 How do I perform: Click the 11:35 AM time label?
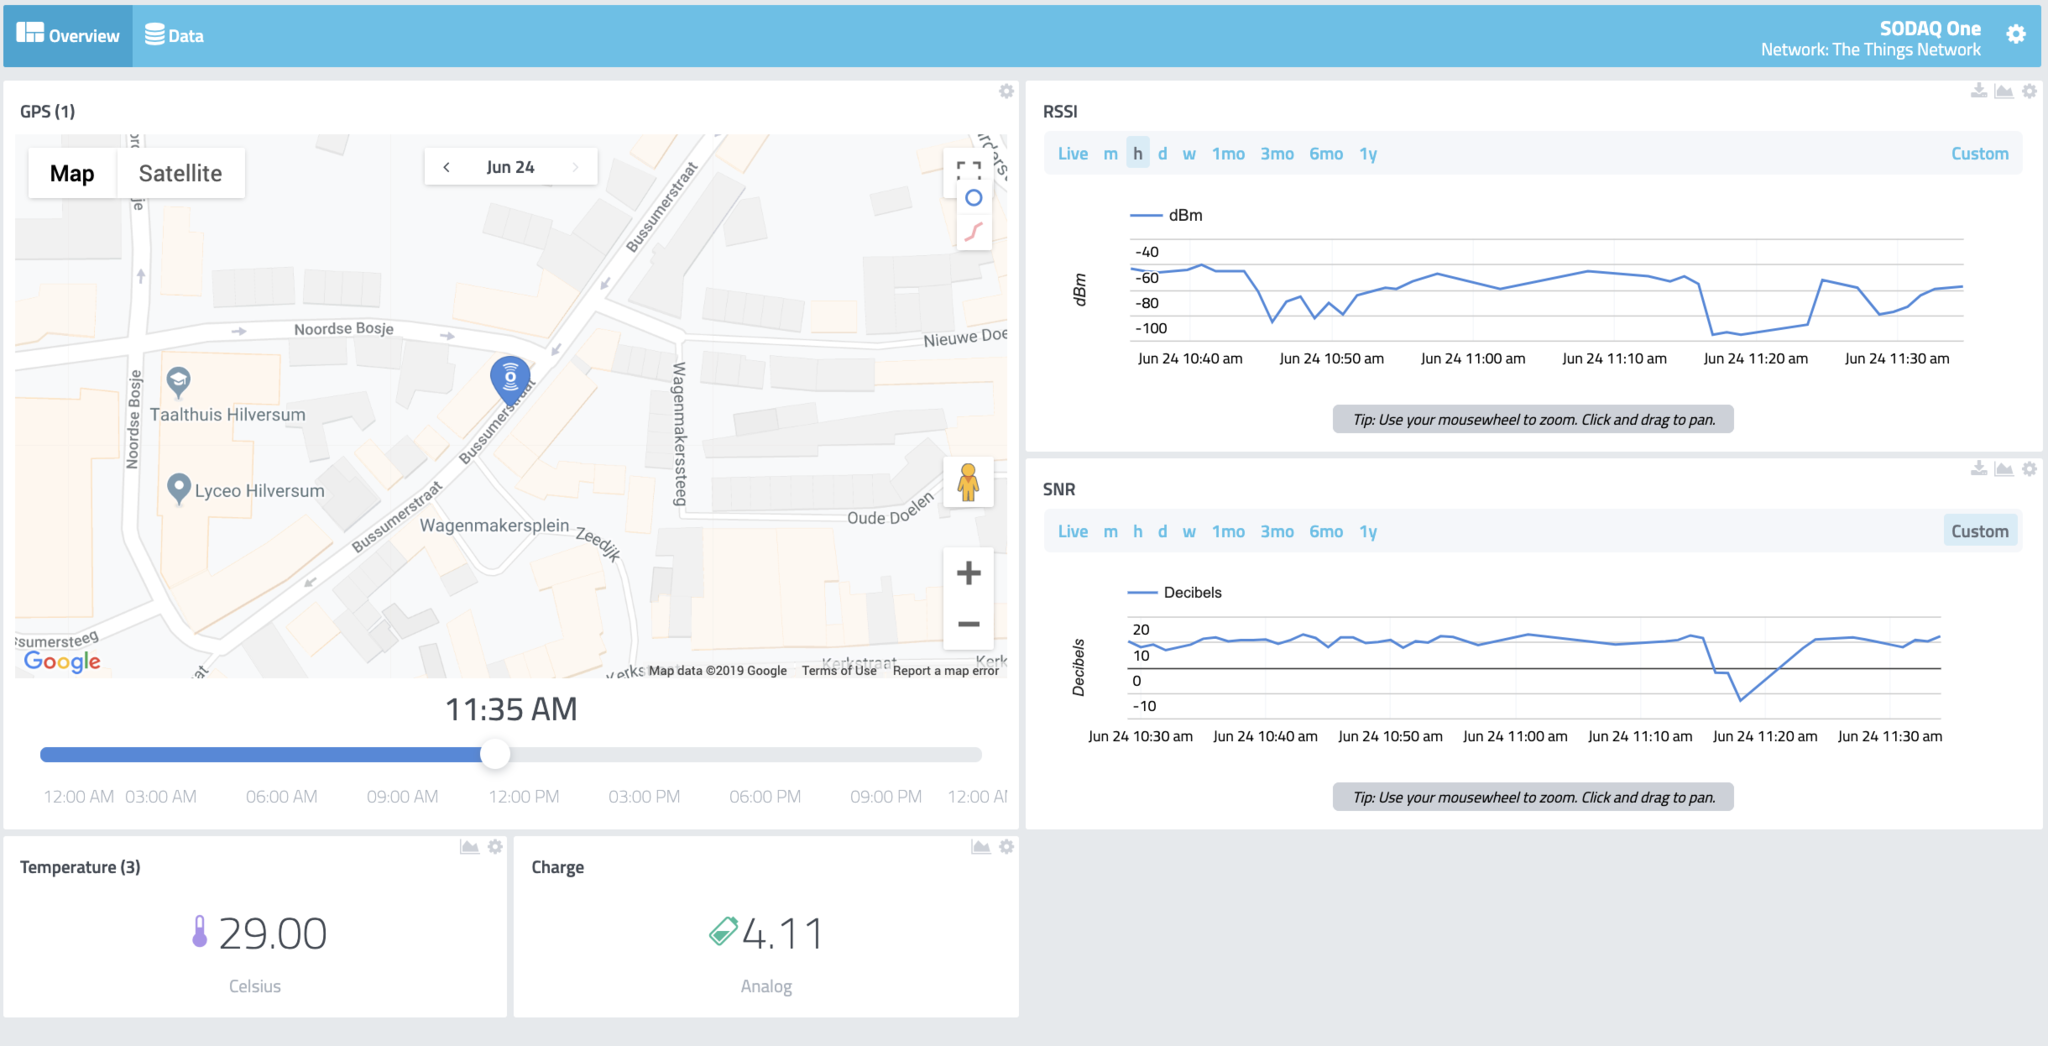click(x=511, y=709)
